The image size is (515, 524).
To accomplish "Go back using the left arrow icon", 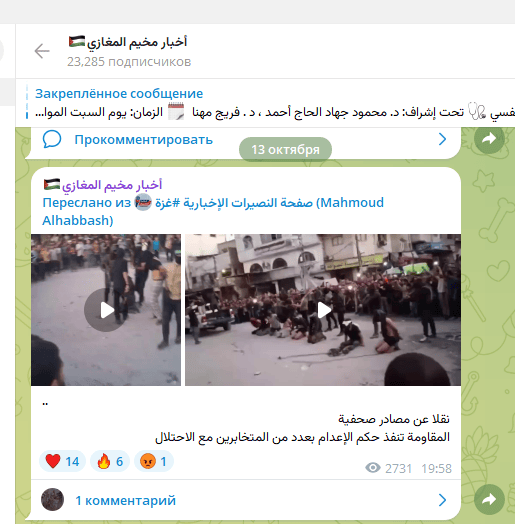I will 42,51.
